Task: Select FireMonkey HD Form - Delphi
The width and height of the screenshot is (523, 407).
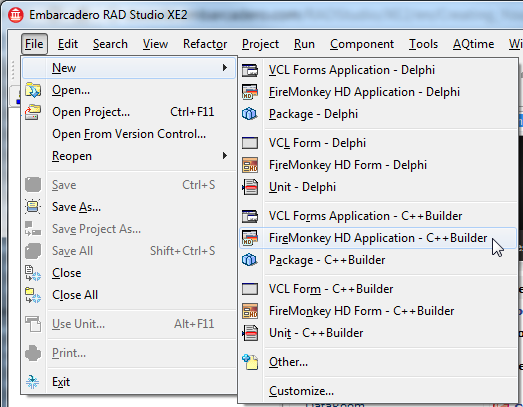Action: coord(378,165)
